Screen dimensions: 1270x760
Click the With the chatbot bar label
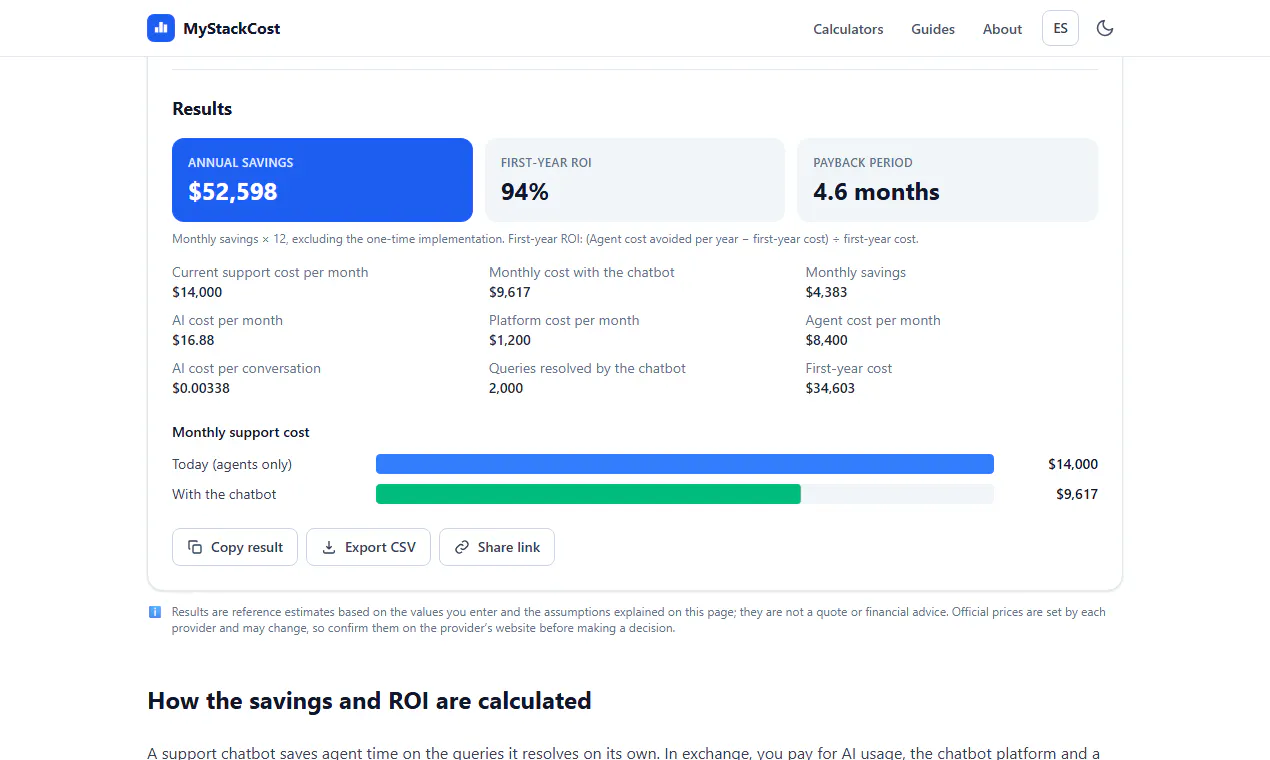[224, 494]
